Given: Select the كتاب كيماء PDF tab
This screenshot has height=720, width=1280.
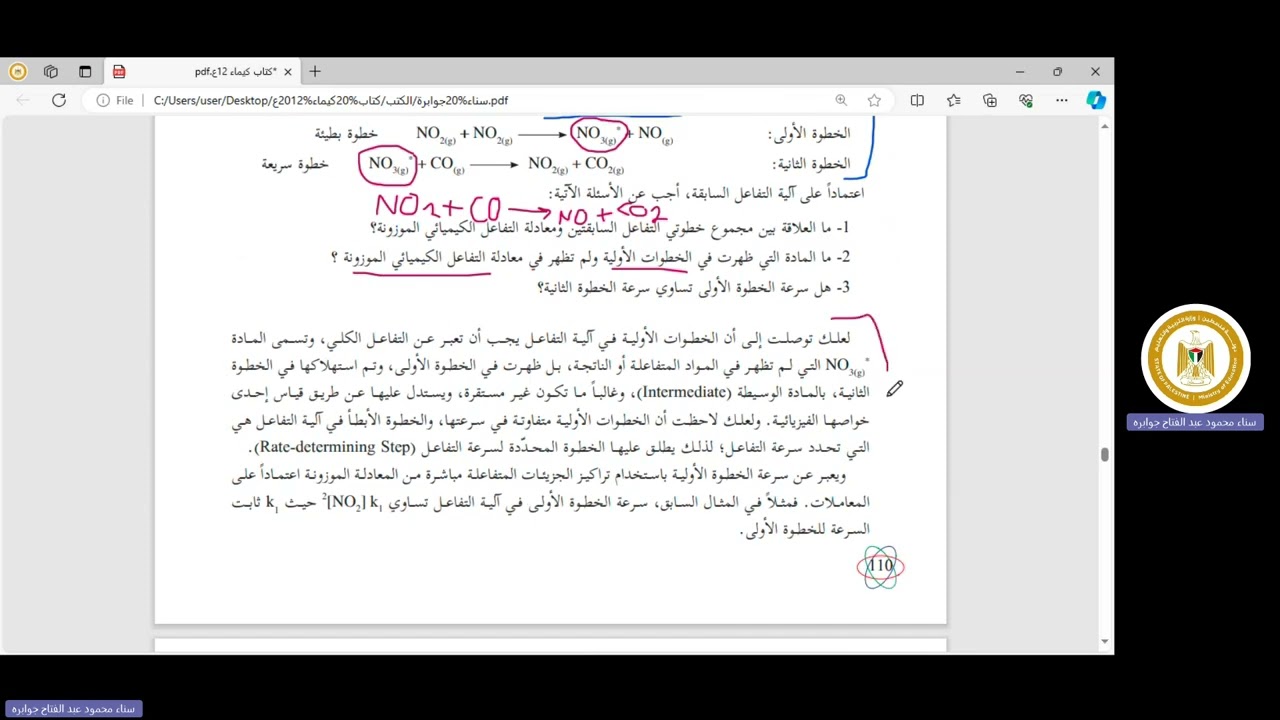Looking at the screenshot, I should [x=202, y=71].
